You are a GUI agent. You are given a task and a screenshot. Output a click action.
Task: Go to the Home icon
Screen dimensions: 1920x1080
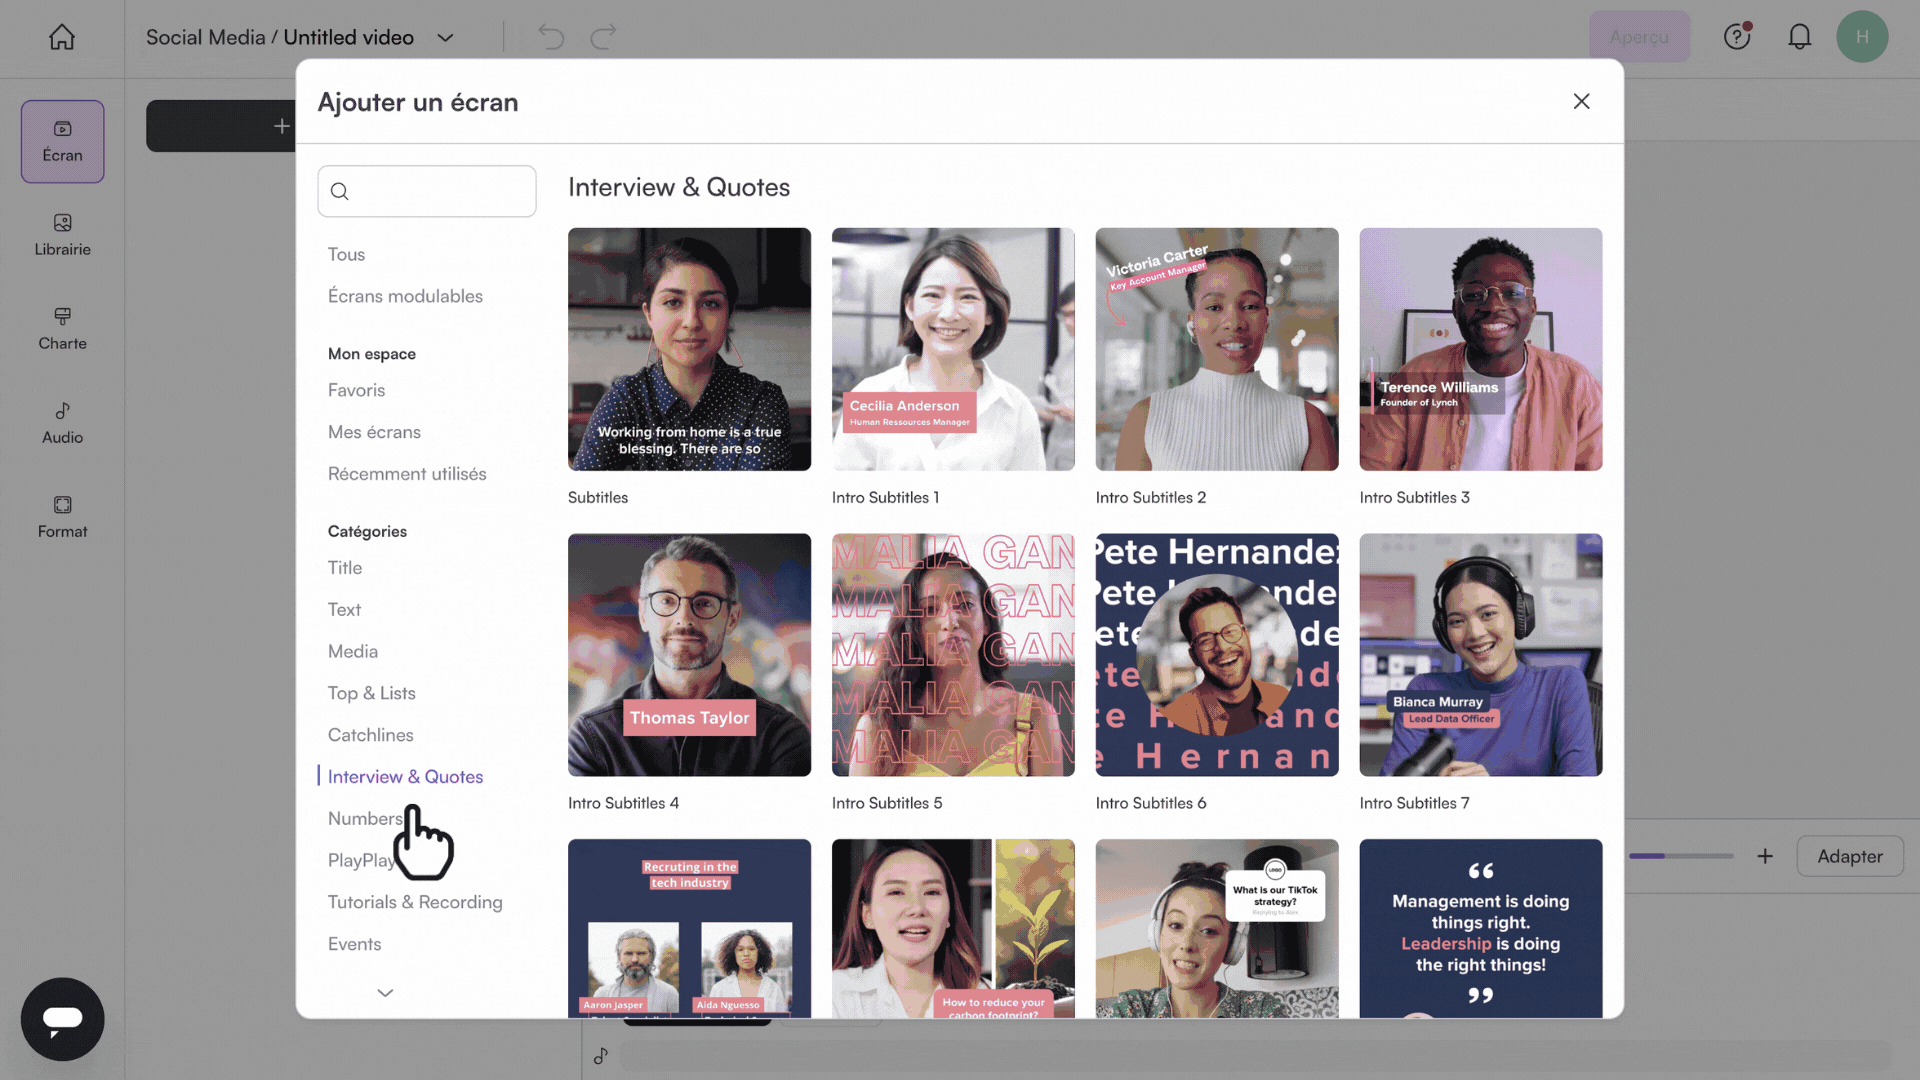(62, 37)
